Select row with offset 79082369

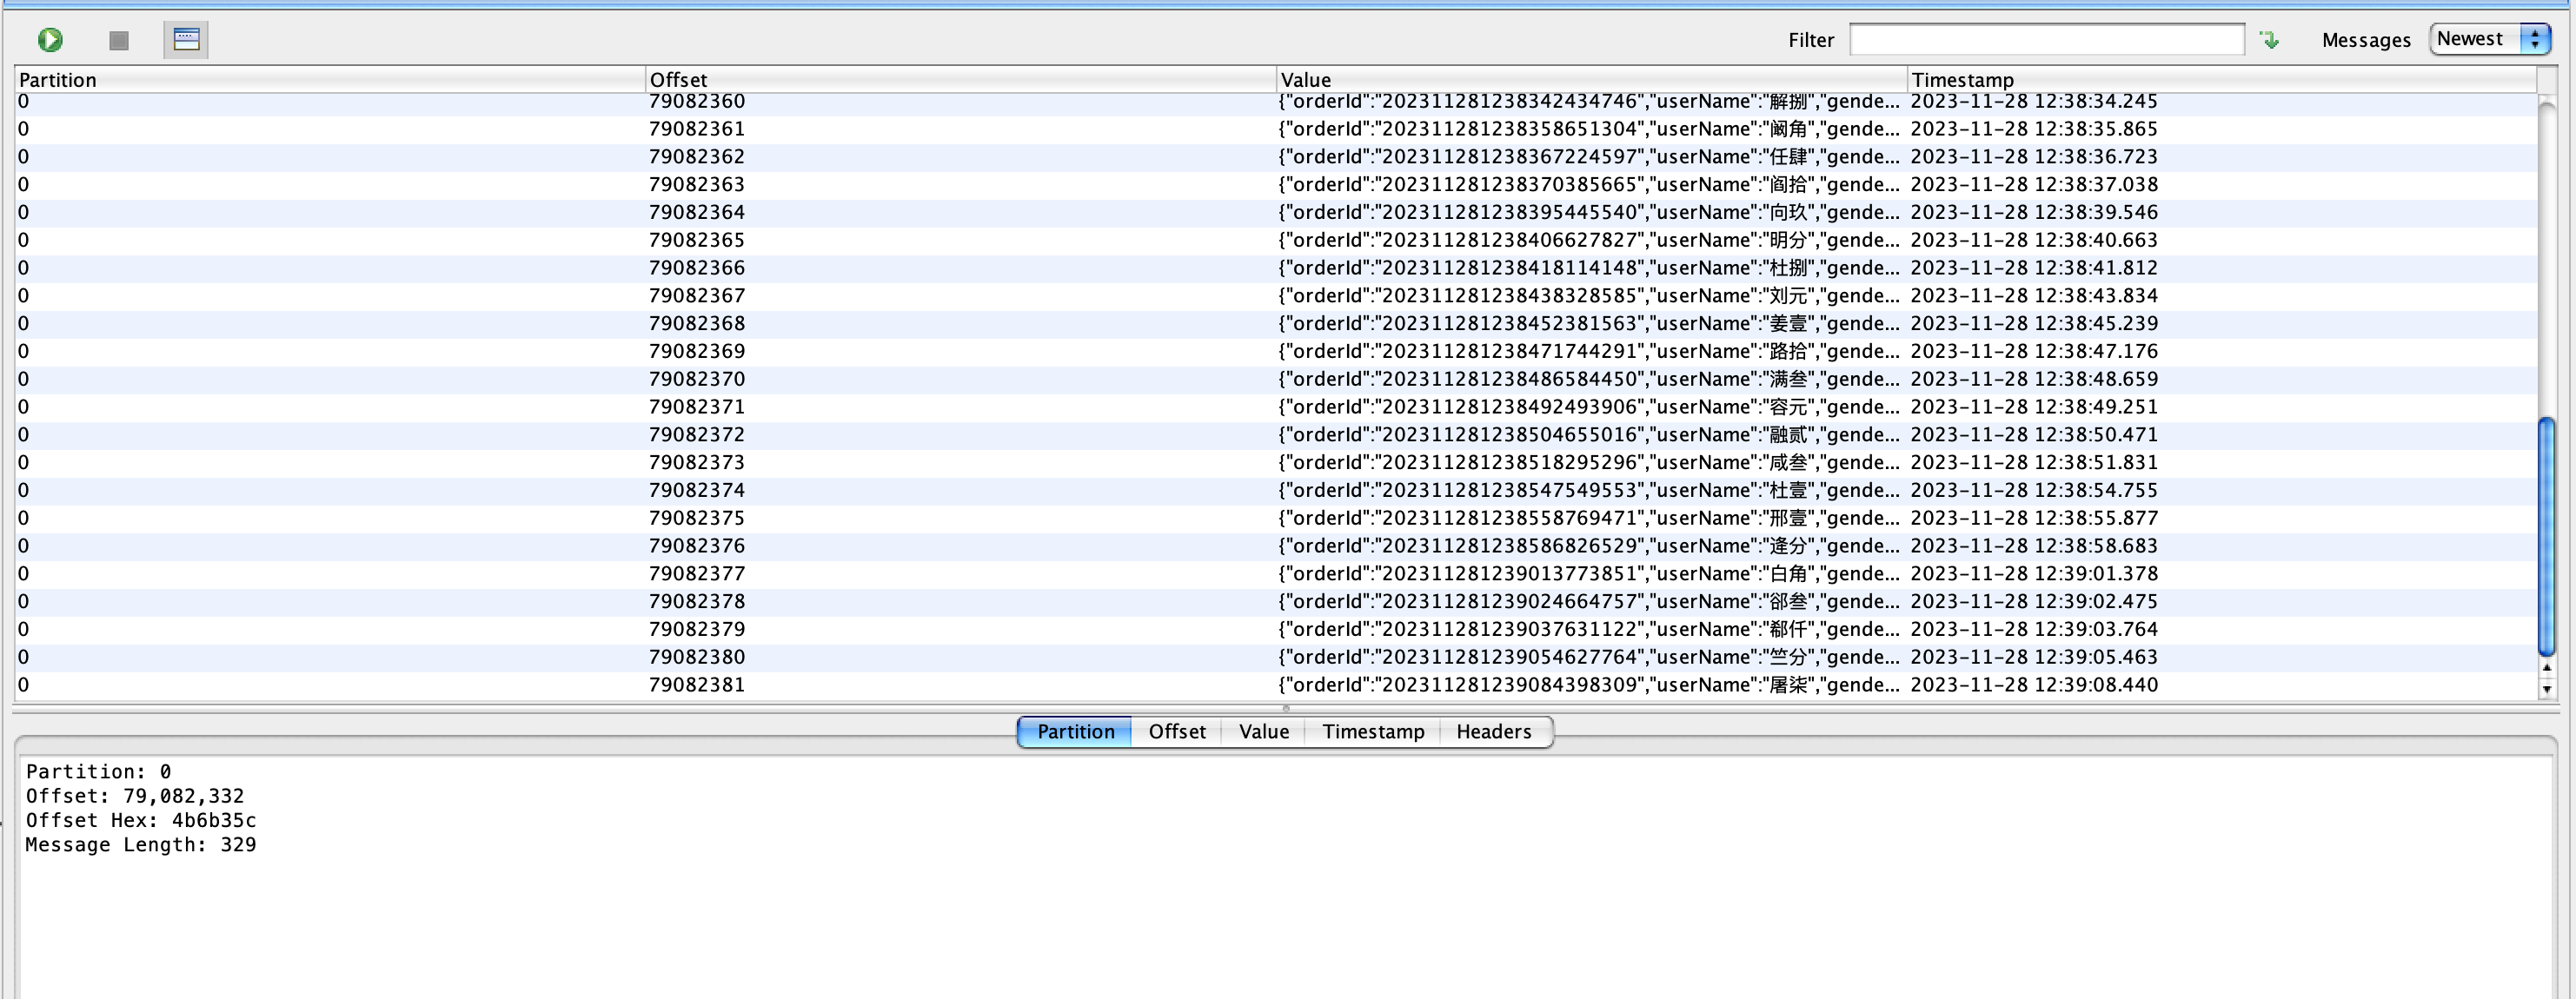coord(1276,352)
